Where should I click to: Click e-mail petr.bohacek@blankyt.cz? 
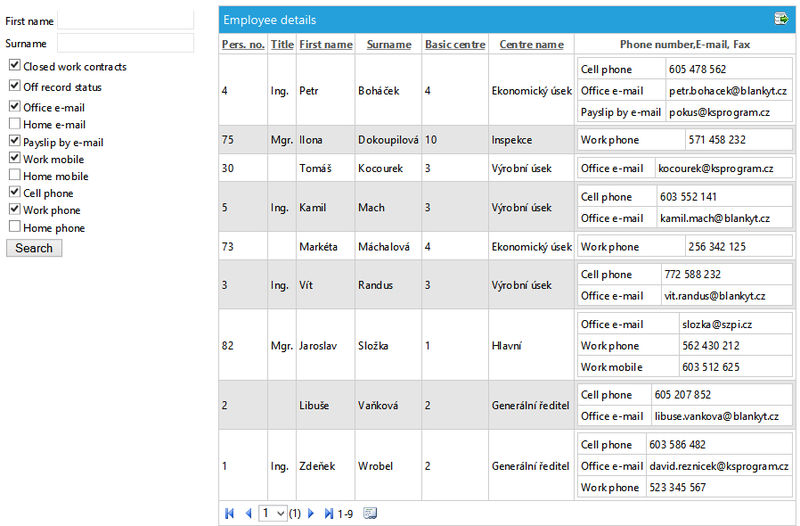[728, 91]
